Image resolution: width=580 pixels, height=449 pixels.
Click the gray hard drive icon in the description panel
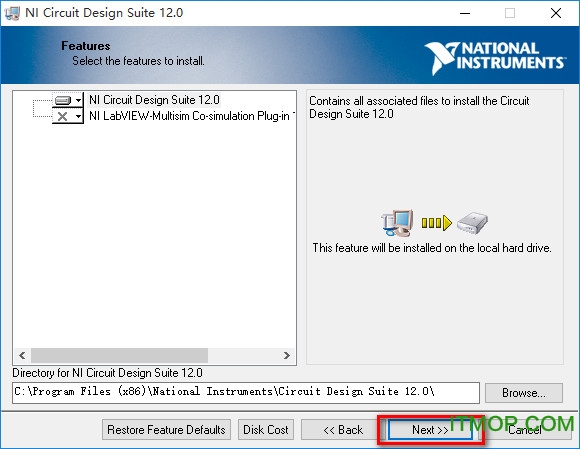click(x=472, y=223)
